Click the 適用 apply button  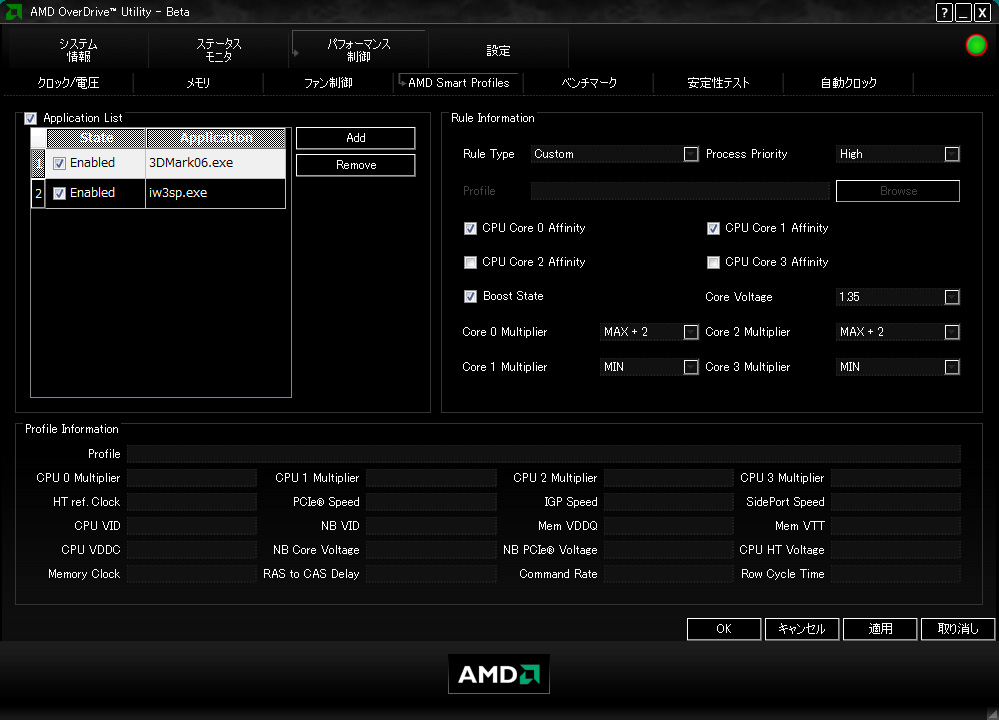[880, 629]
